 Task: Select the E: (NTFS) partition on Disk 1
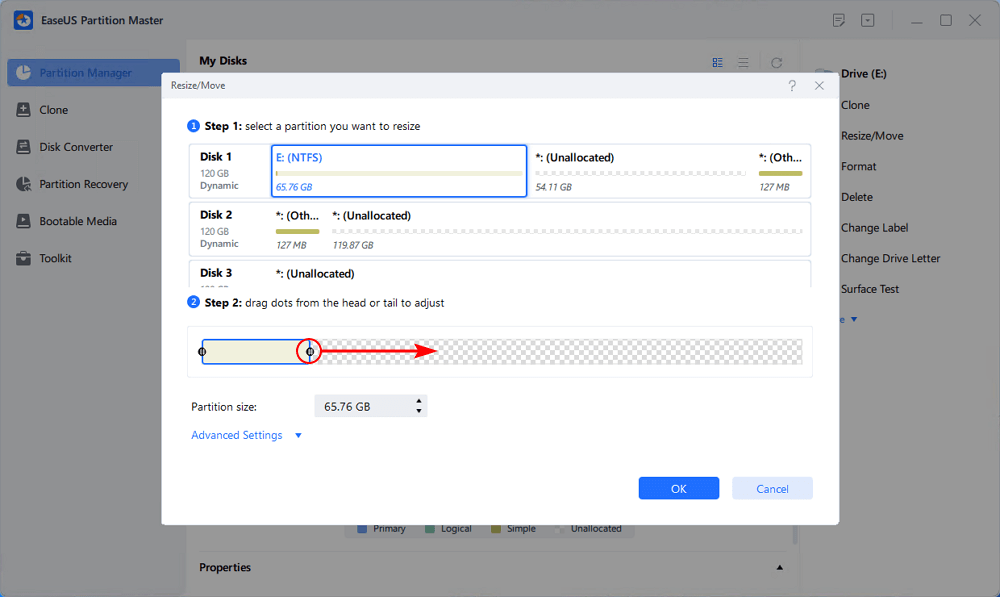click(x=399, y=171)
